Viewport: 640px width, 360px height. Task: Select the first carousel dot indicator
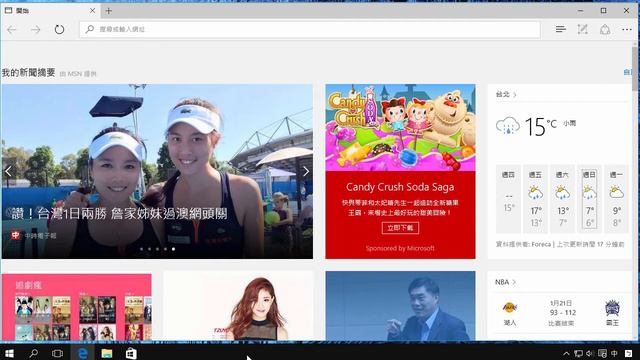(142, 249)
